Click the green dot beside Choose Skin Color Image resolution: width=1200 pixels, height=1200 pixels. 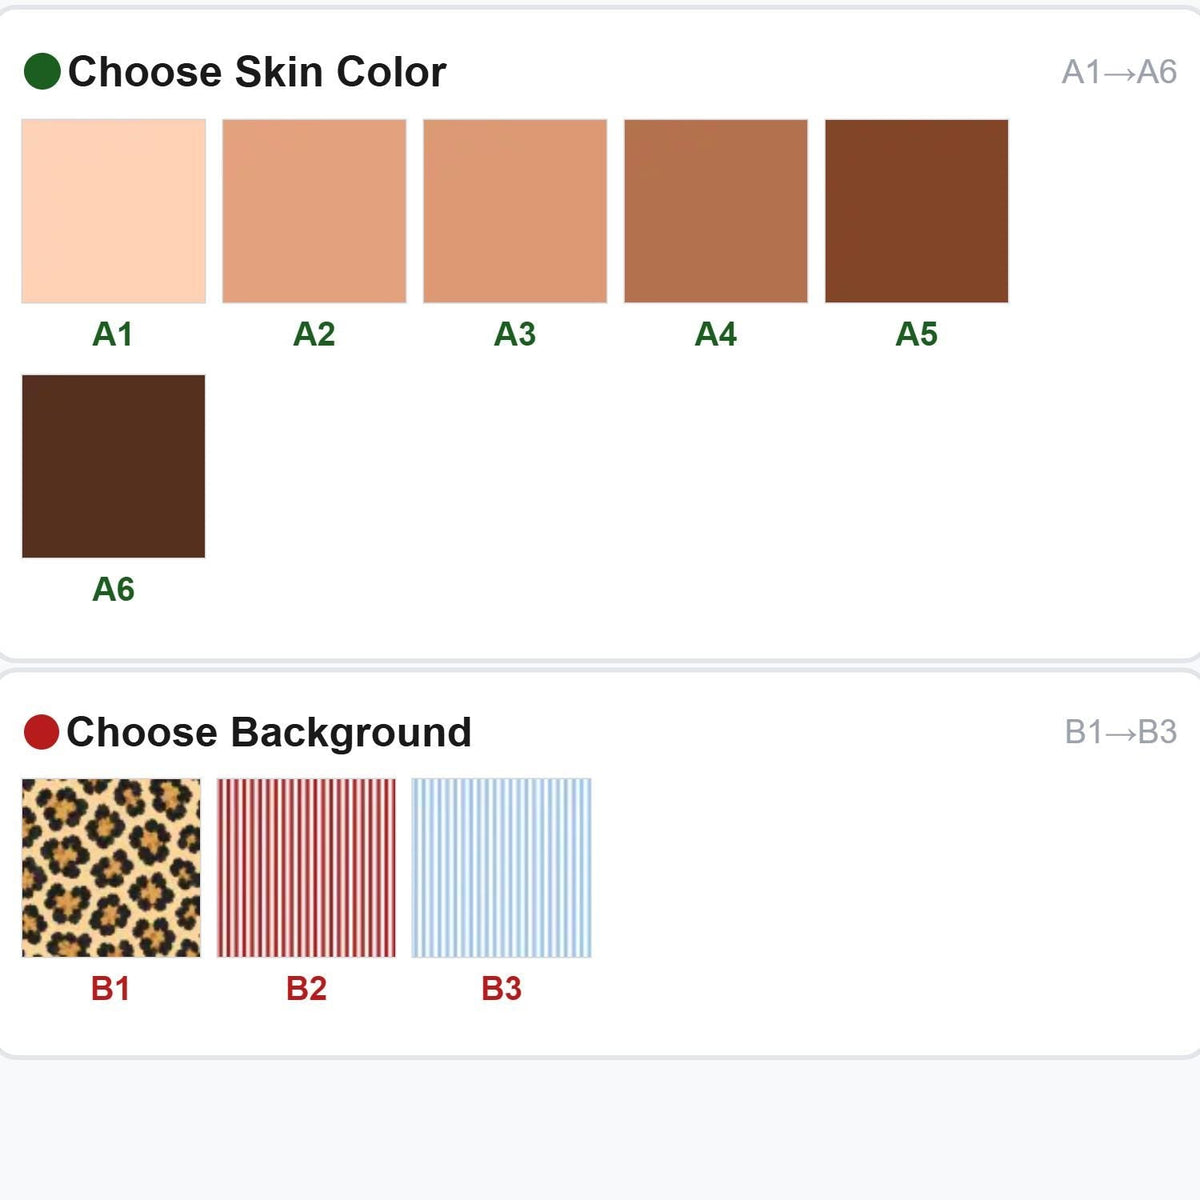pyautogui.click(x=42, y=72)
